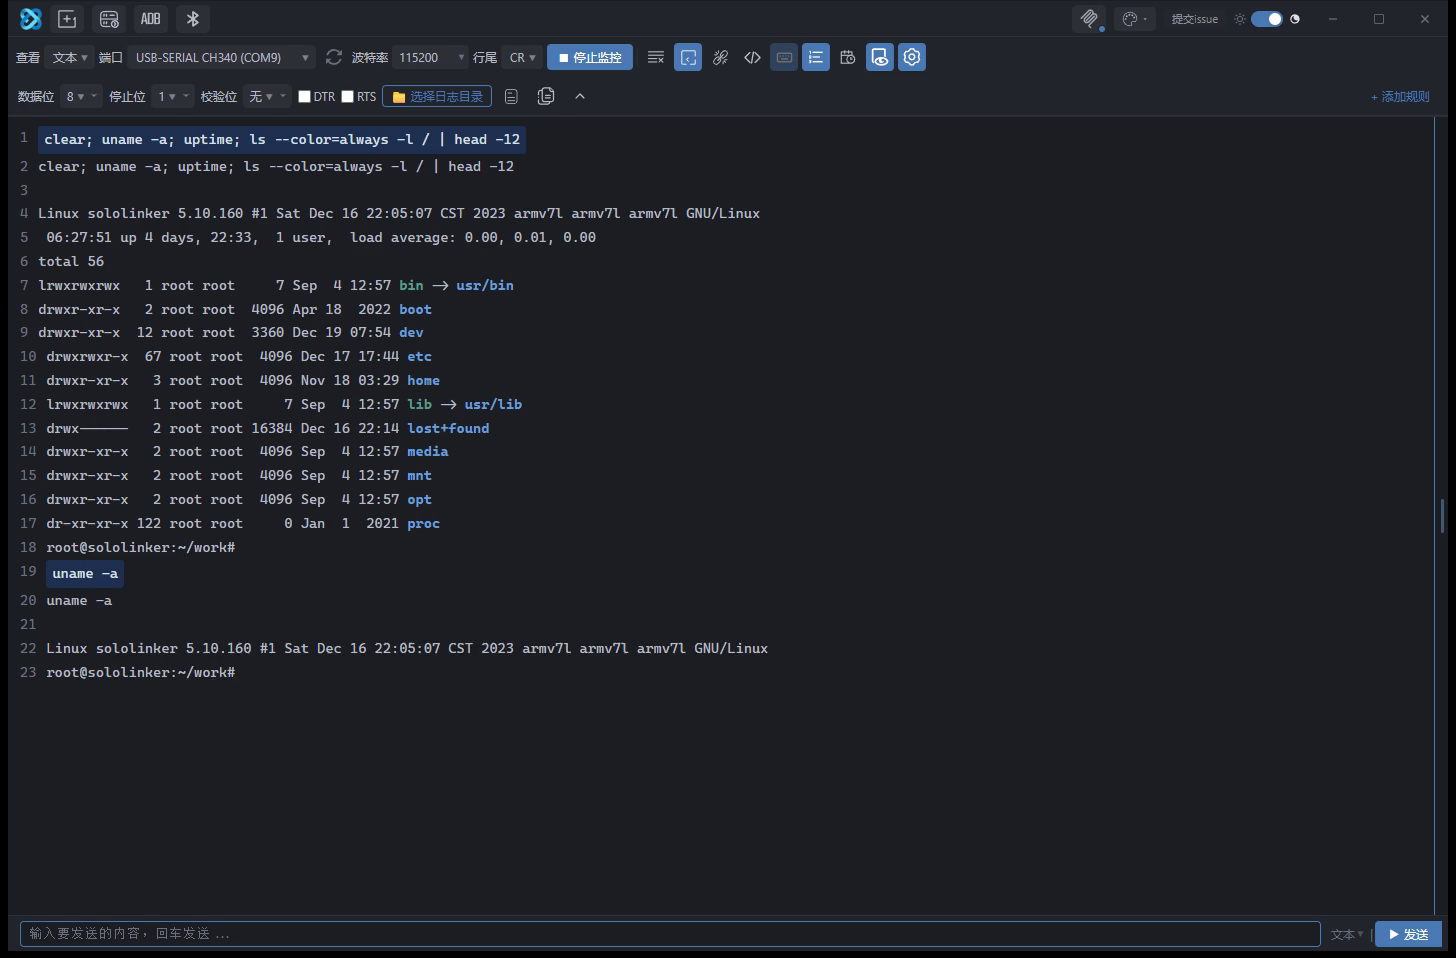
Task: Open the theme palette dropdown
Action: click(1134, 19)
